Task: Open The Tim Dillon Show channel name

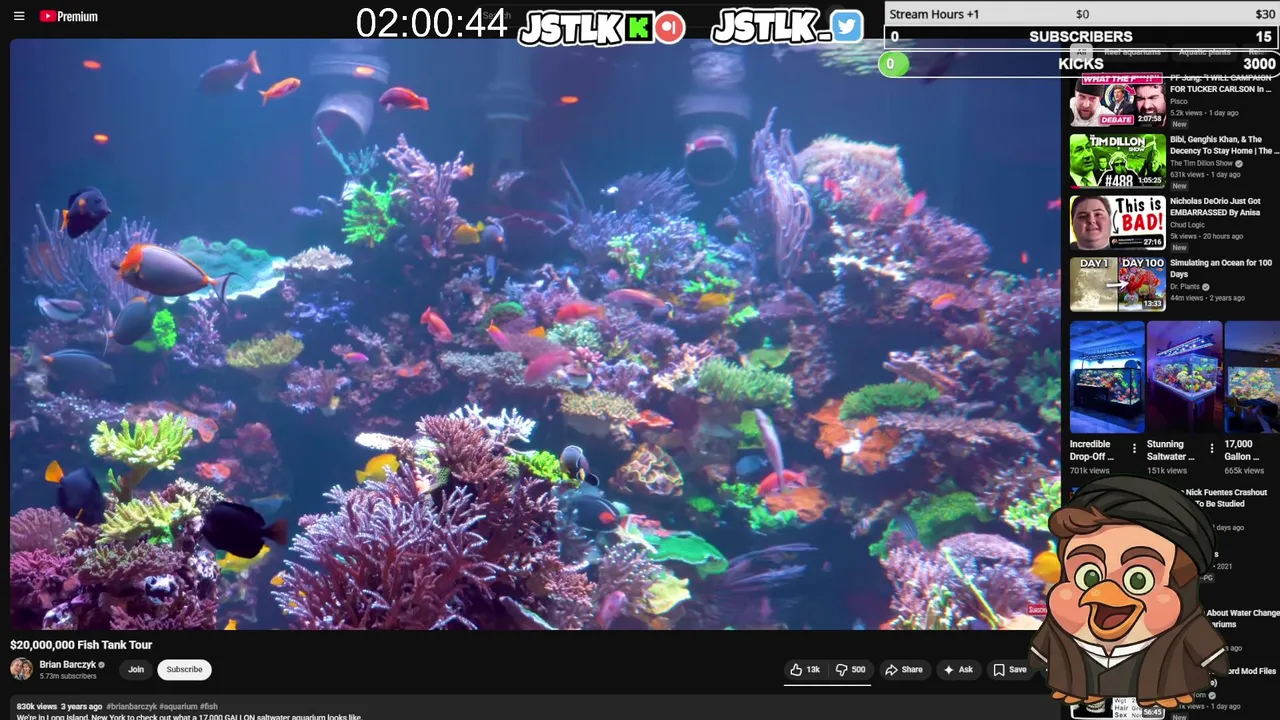Action: (x=1202, y=163)
